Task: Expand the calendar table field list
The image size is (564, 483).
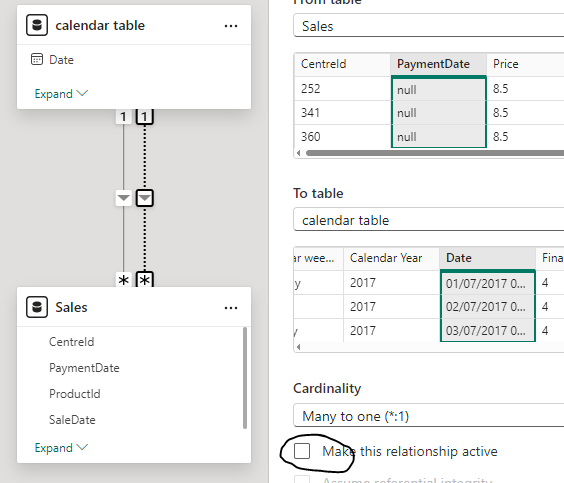Action: click(61, 94)
